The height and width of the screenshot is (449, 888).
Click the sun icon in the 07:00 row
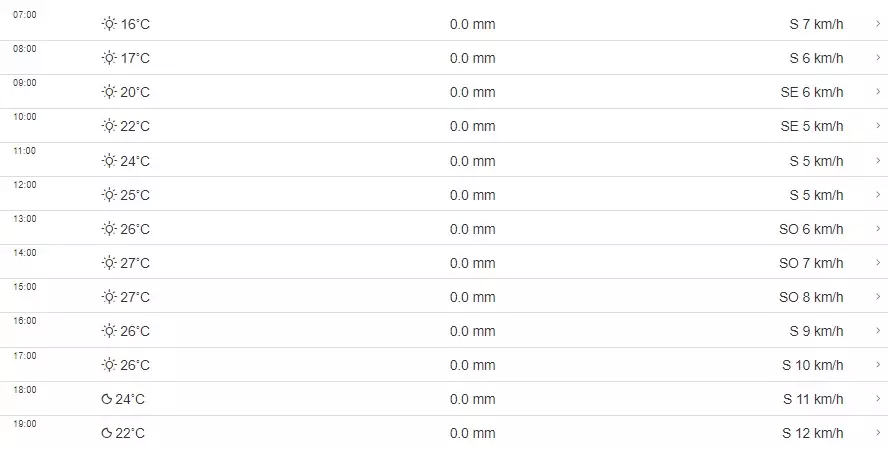click(x=109, y=24)
